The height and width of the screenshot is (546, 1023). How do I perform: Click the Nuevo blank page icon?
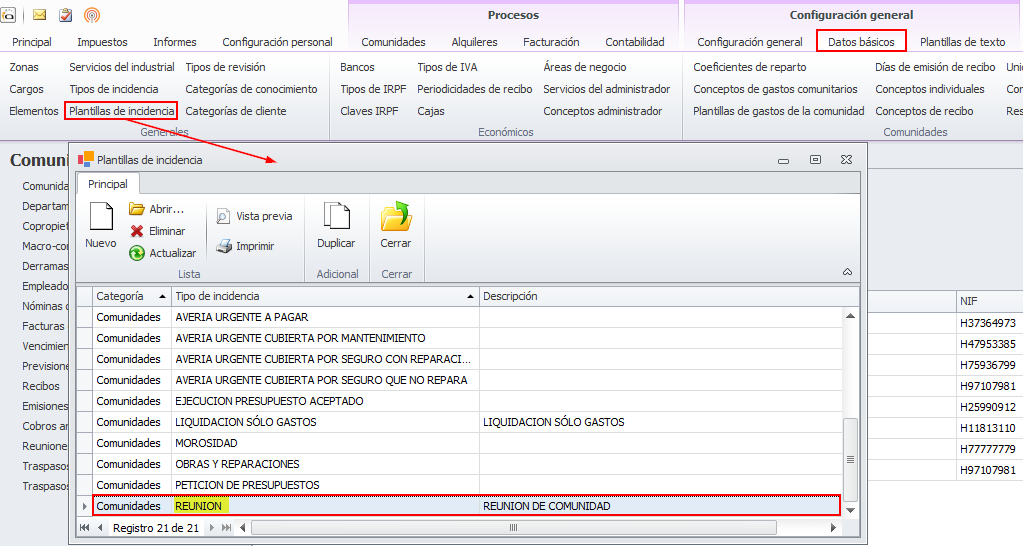point(101,217)
